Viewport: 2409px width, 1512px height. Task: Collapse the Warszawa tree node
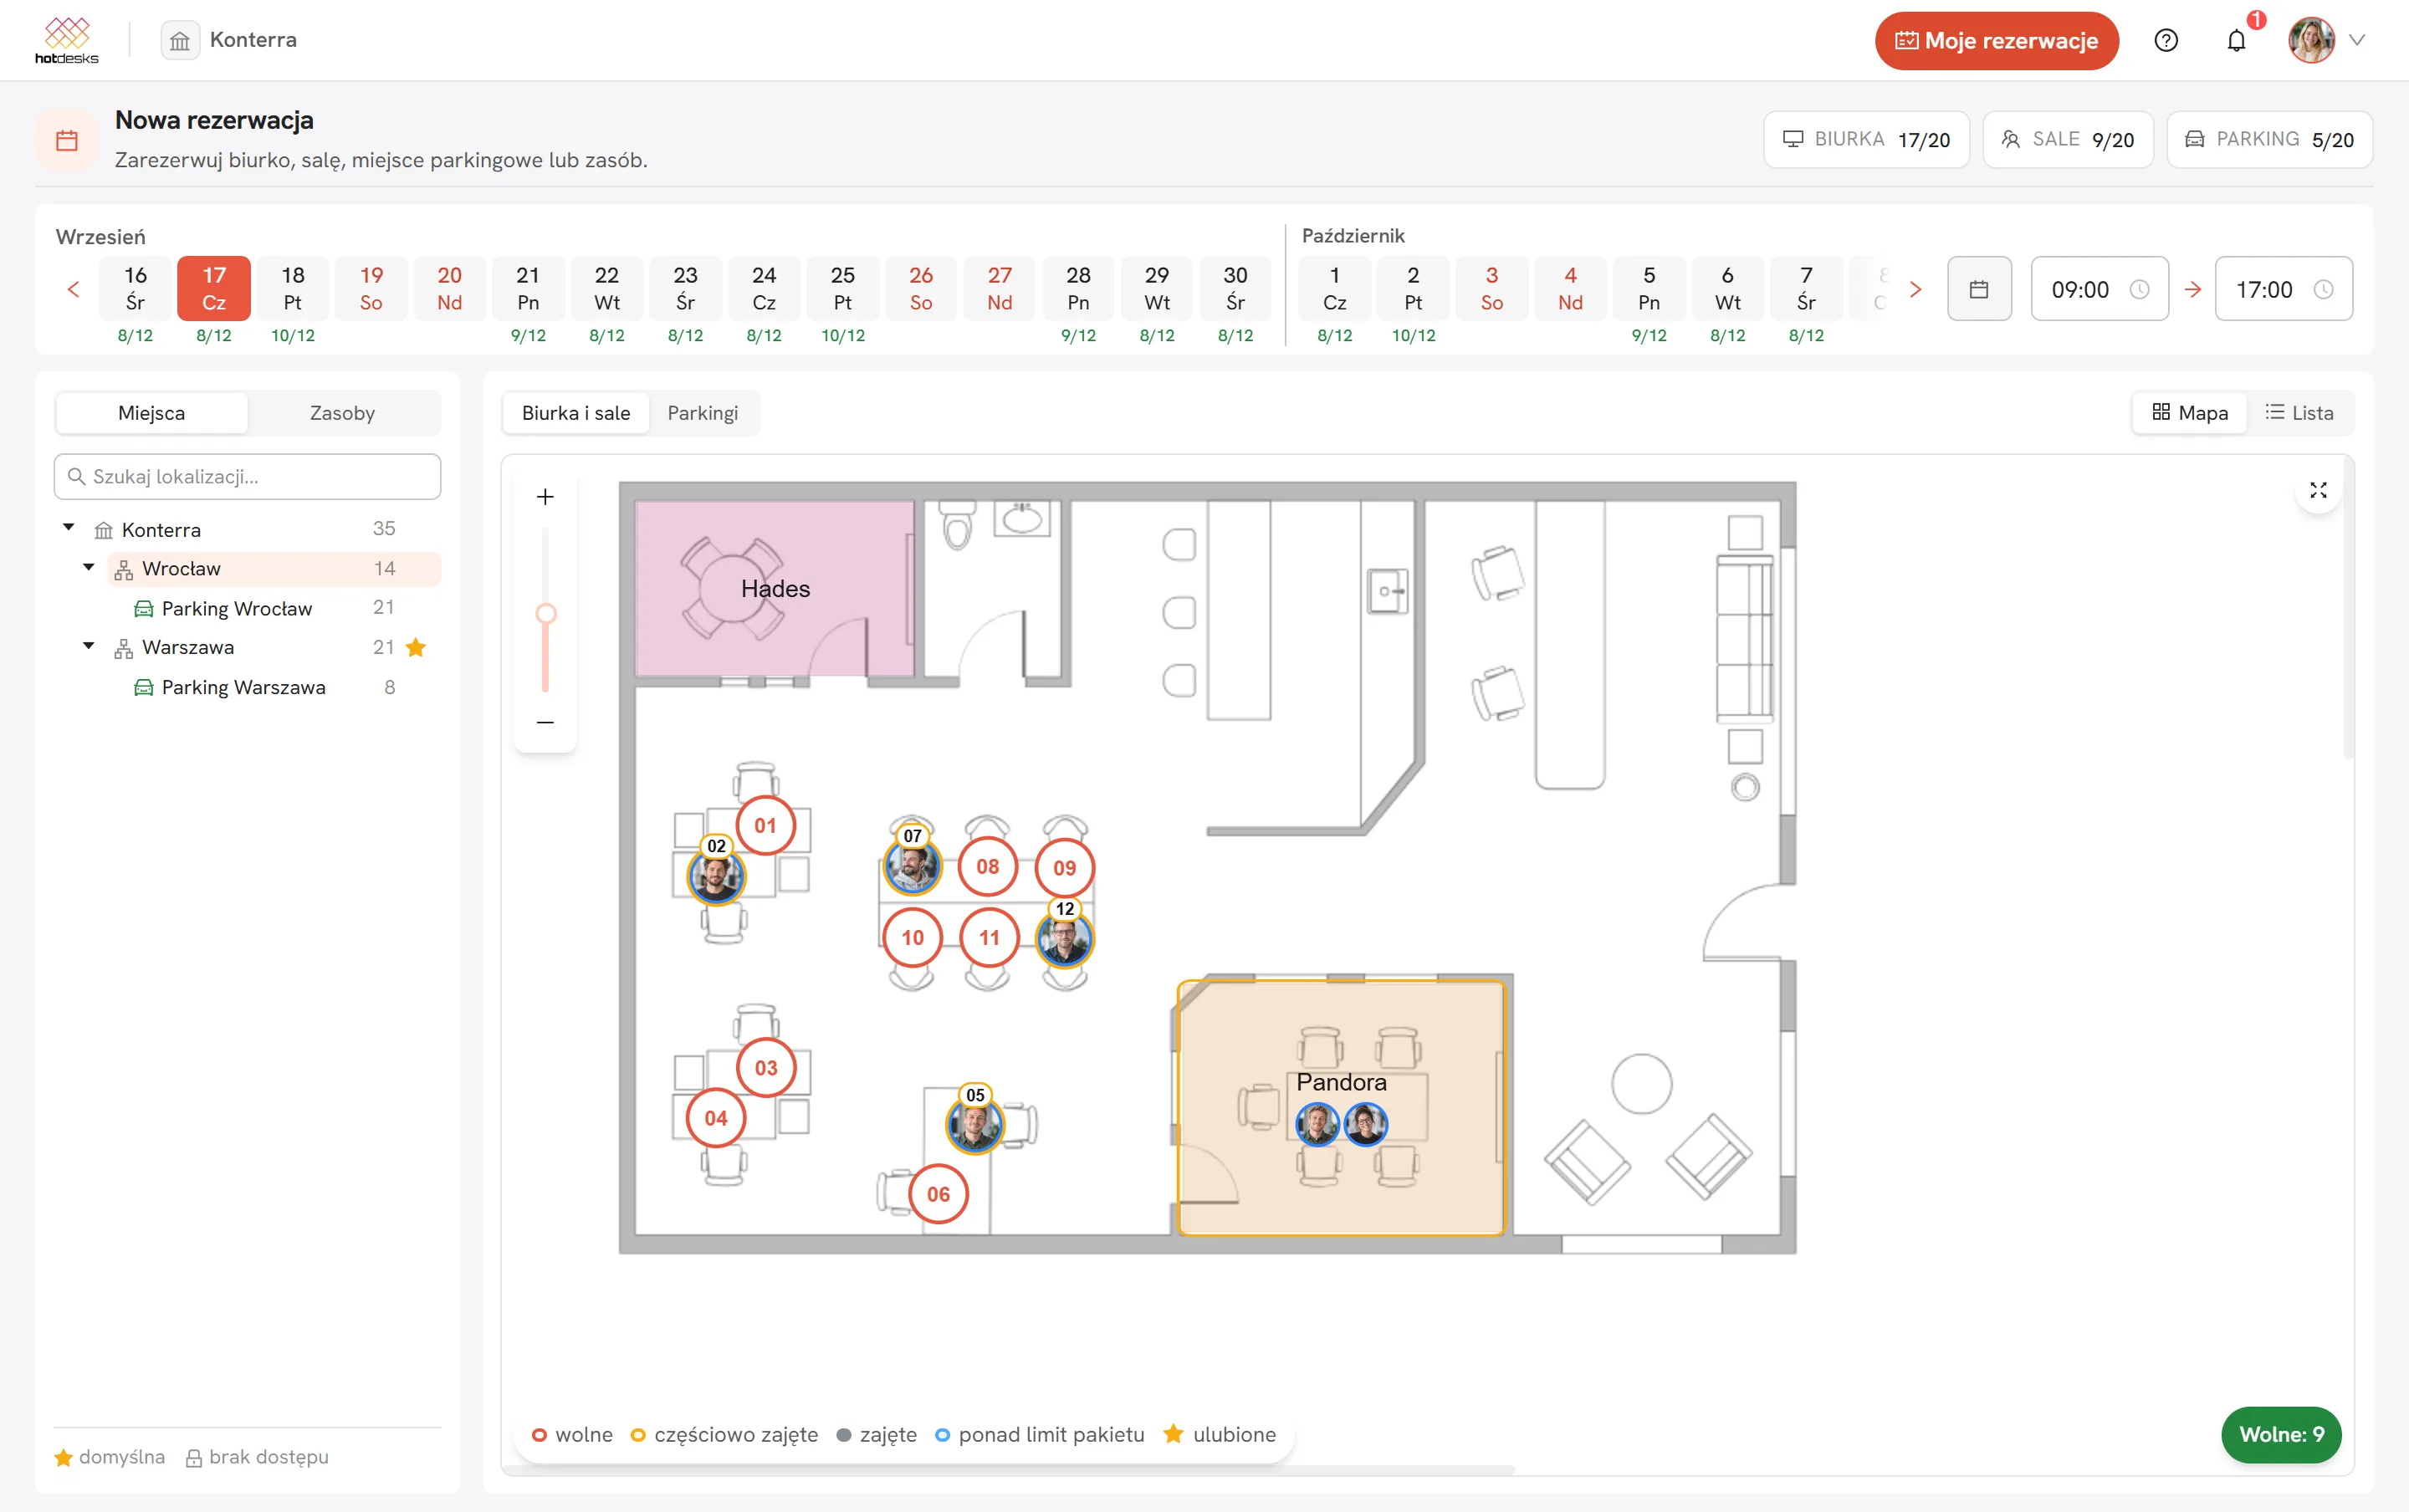(88, 646)
